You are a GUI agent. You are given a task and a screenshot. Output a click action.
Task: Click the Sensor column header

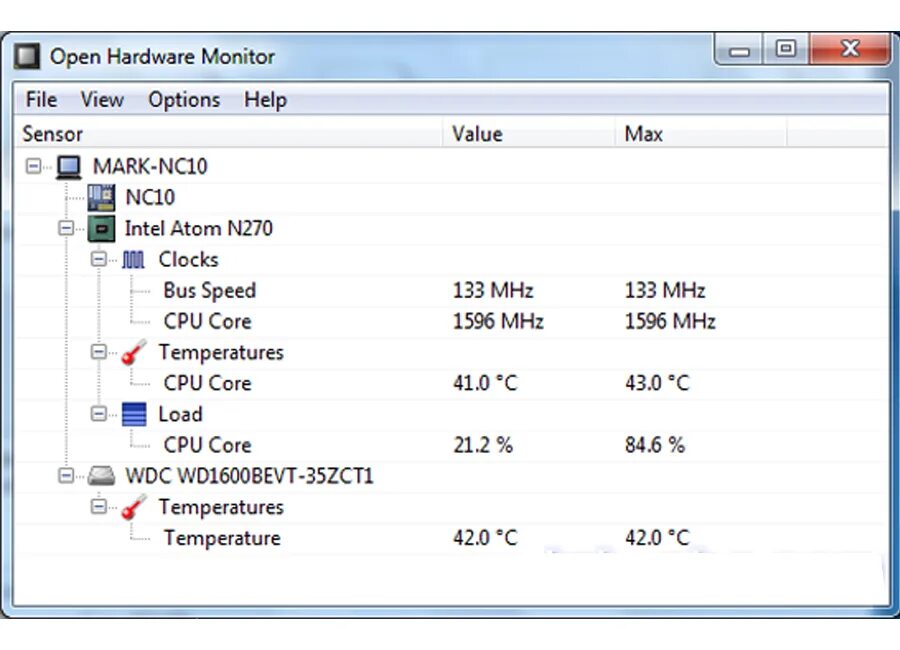click(x=228, y=134)
